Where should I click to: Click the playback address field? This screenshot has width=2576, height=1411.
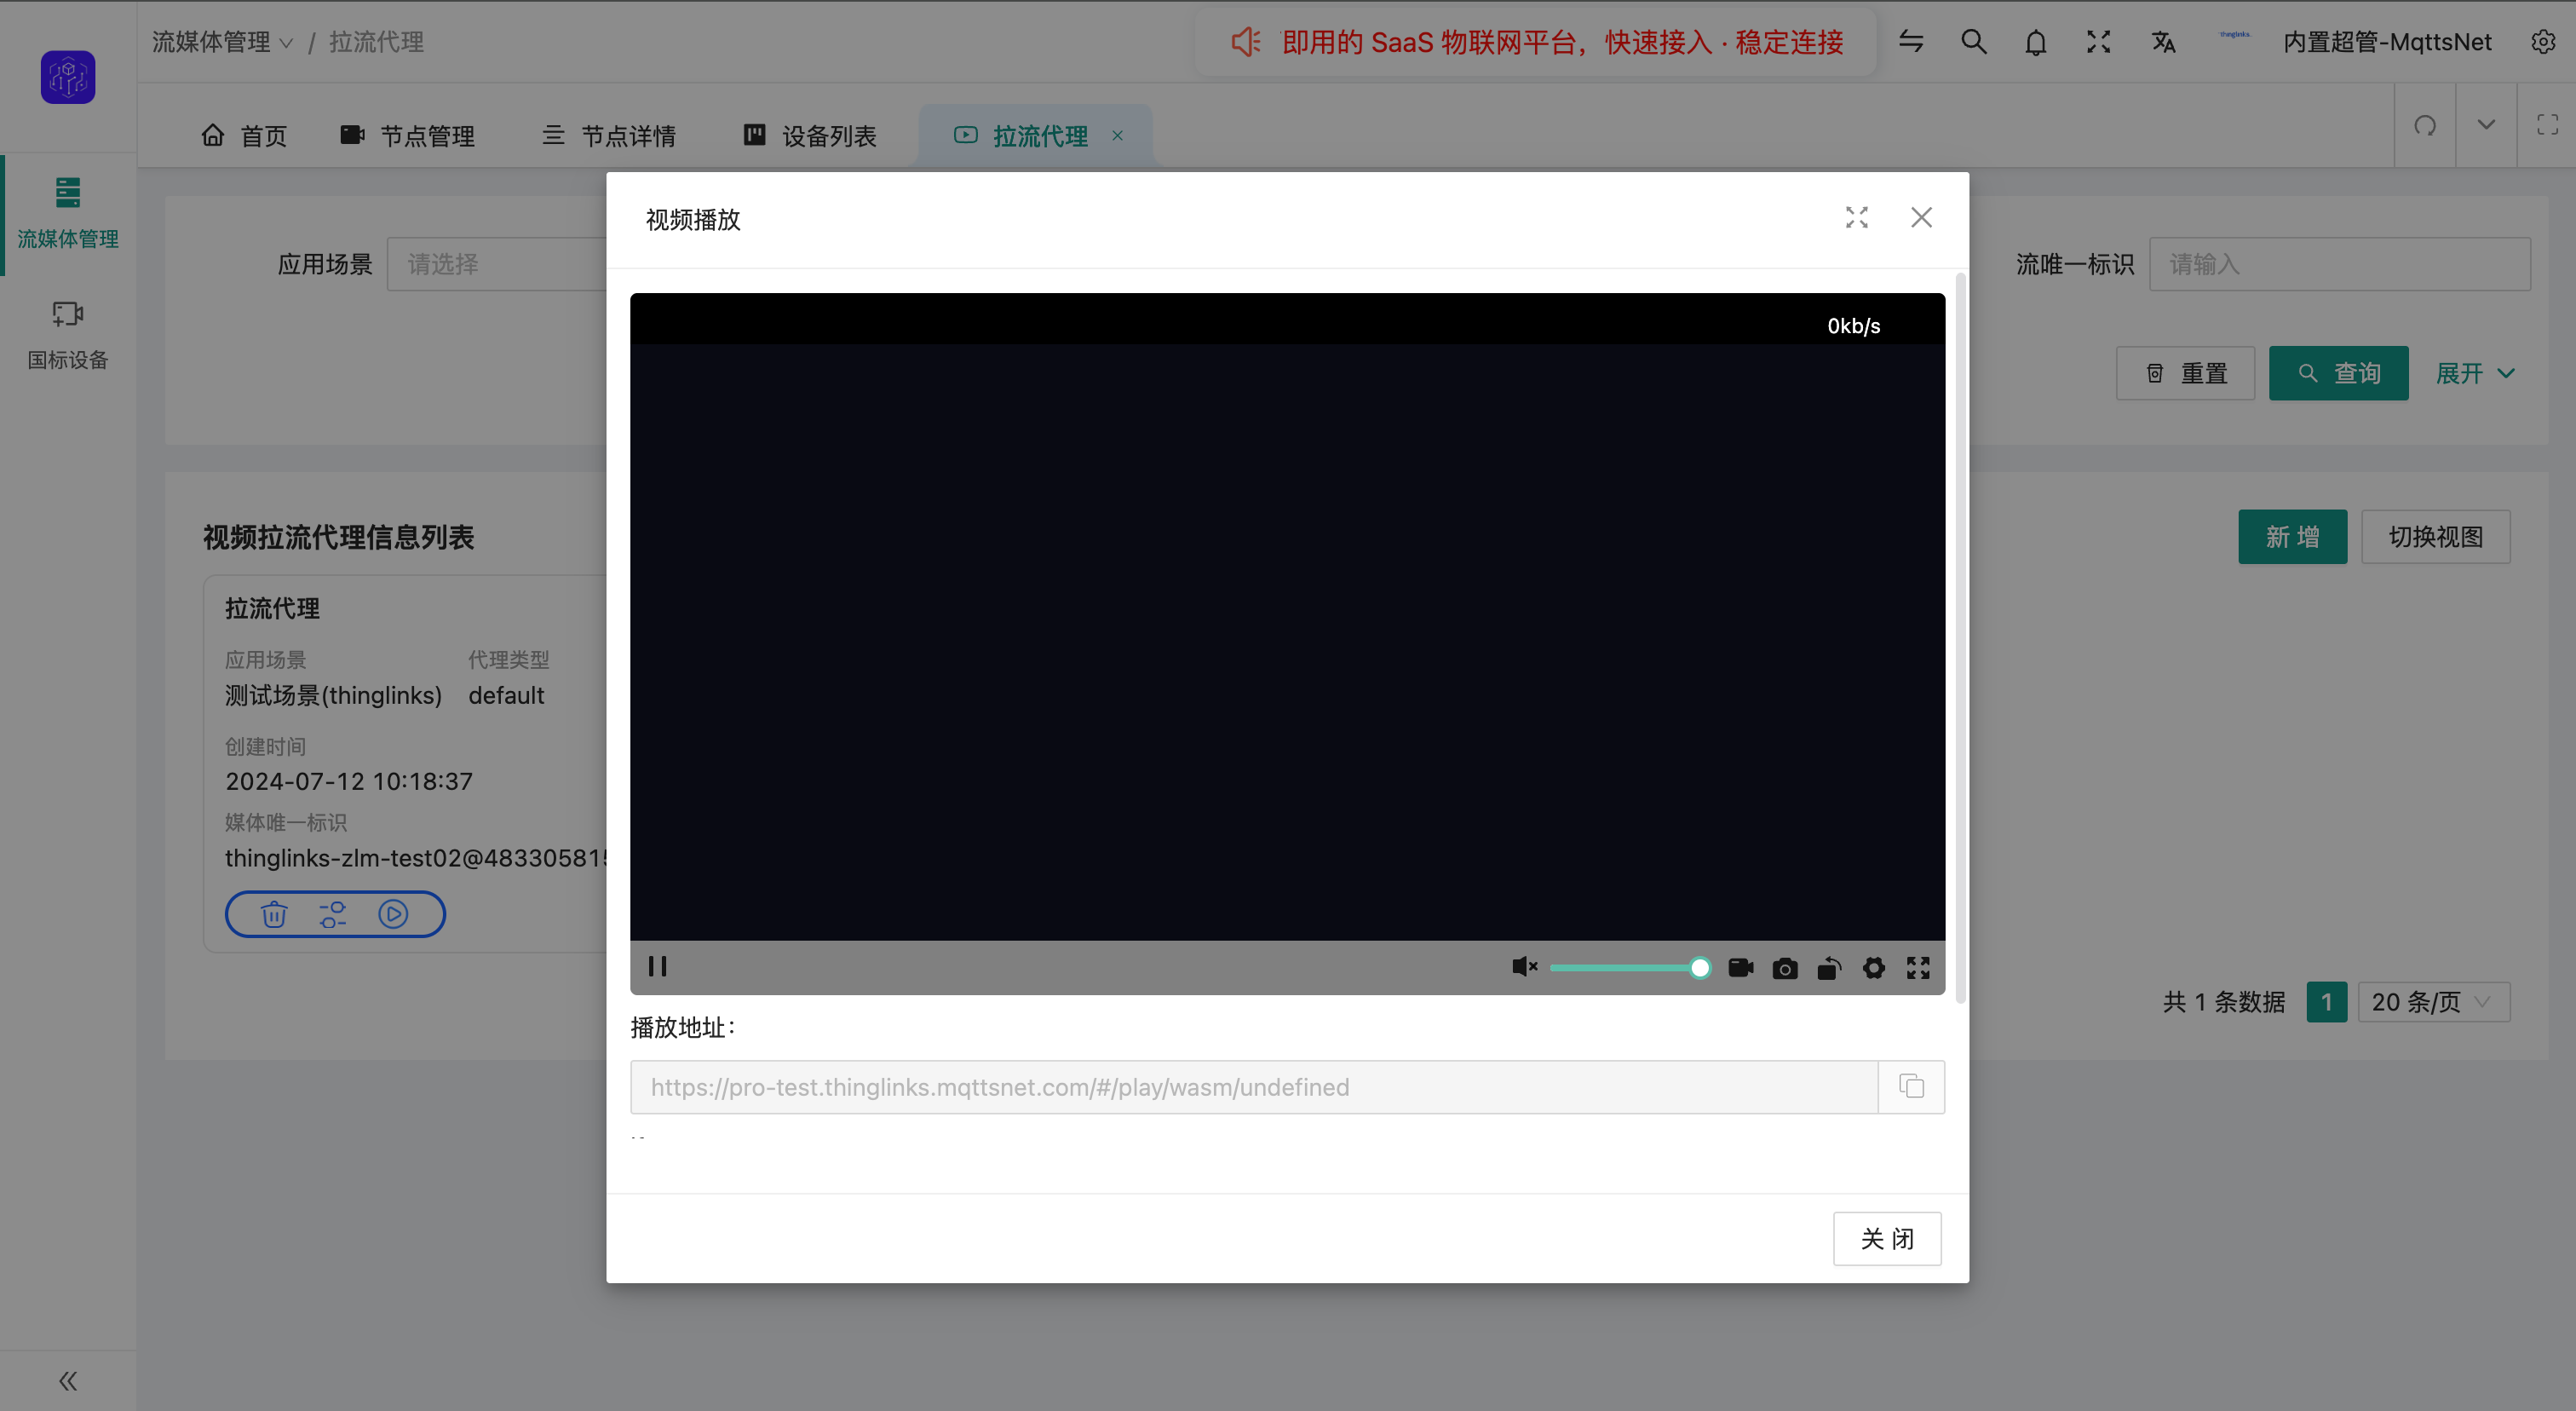coord(1254,1086)
